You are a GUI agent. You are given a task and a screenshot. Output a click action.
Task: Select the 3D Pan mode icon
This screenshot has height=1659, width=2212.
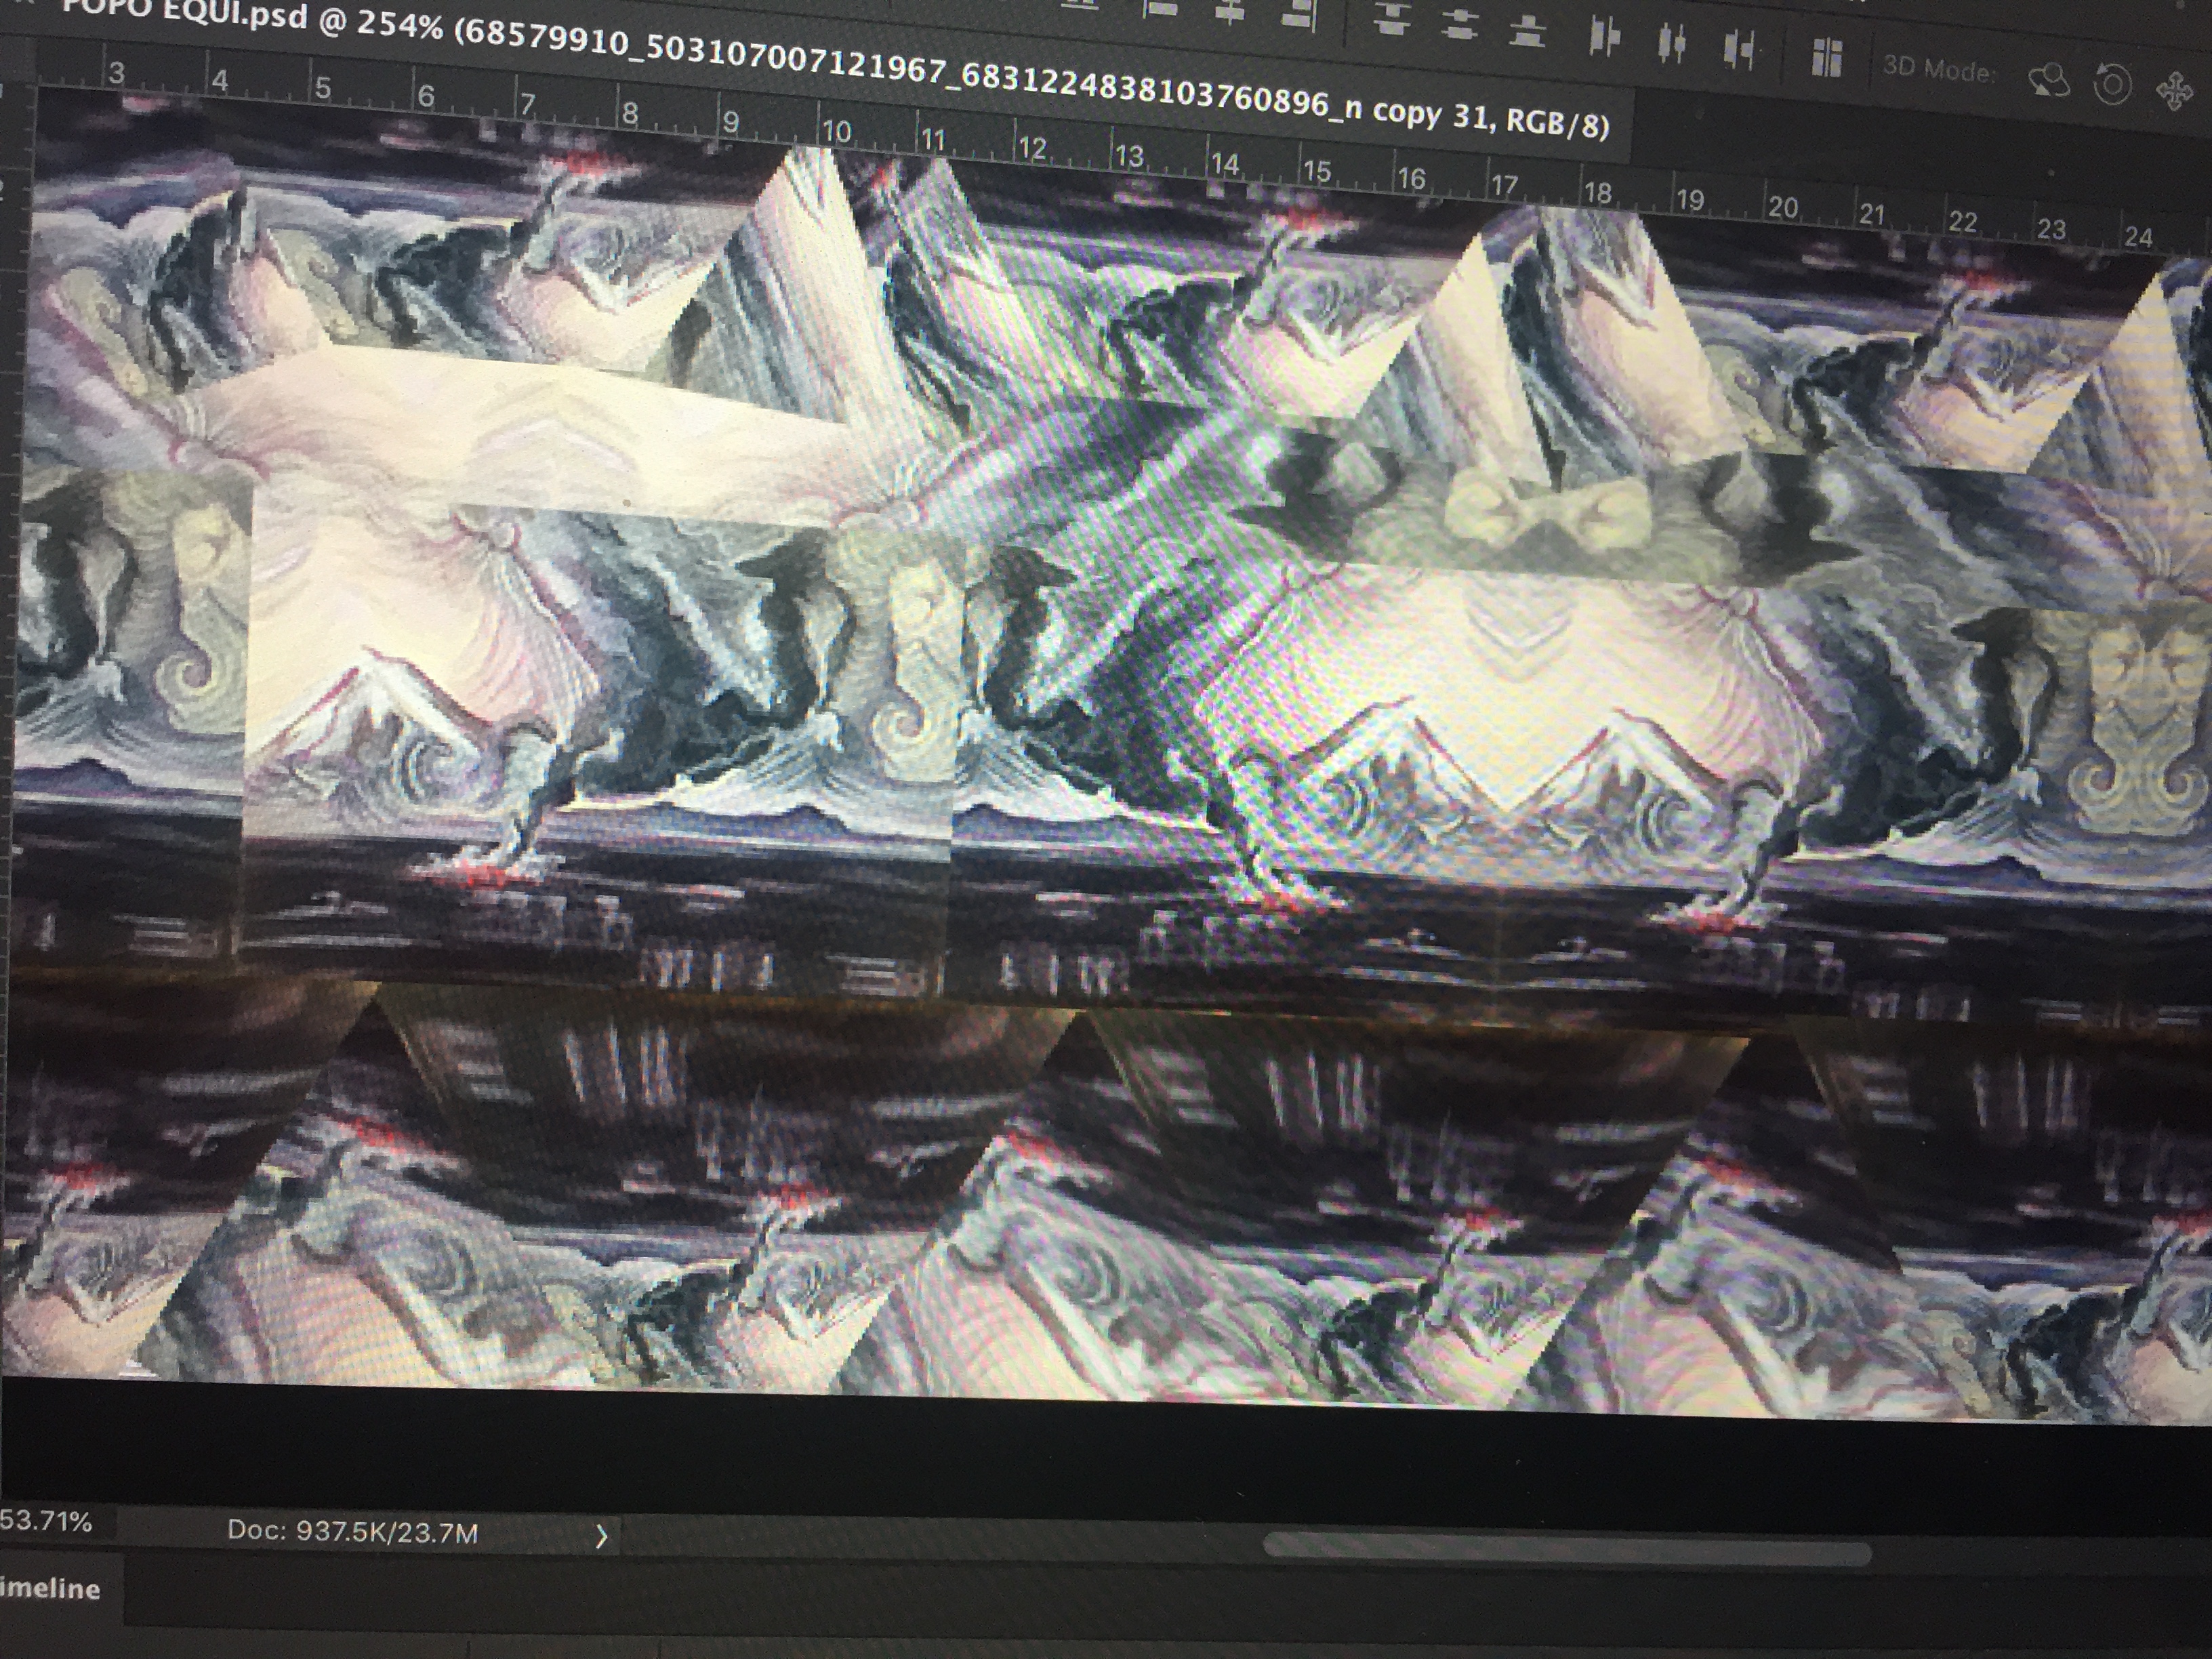pos(2173,93)
